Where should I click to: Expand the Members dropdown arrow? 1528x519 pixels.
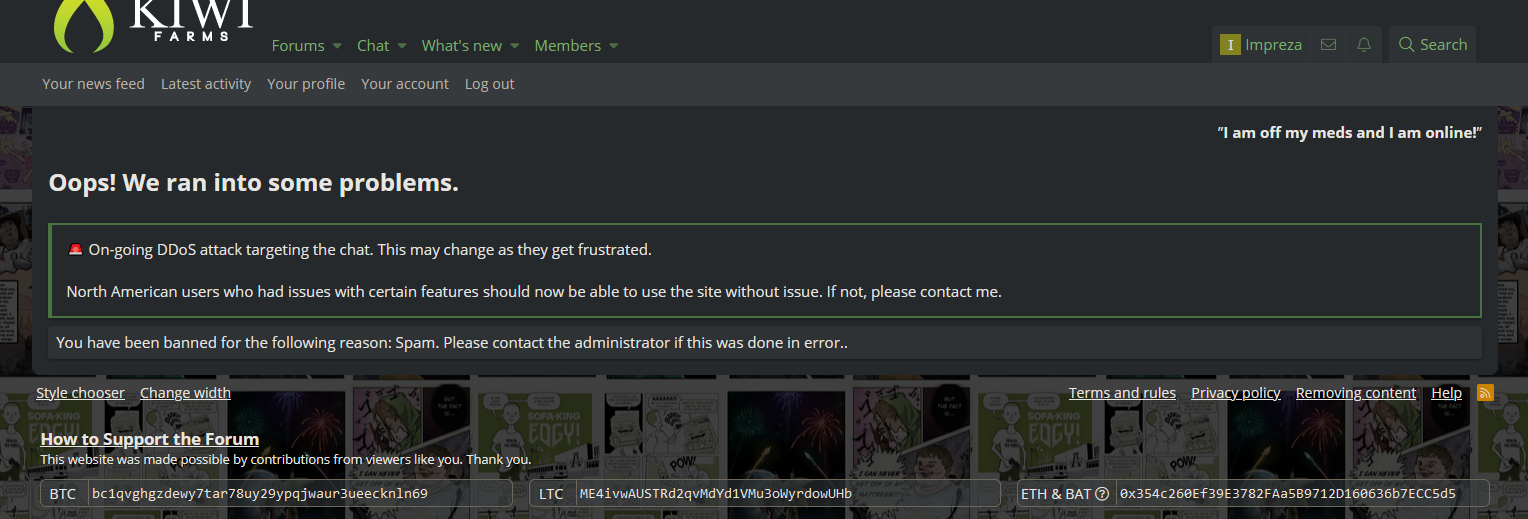point(614,46)
